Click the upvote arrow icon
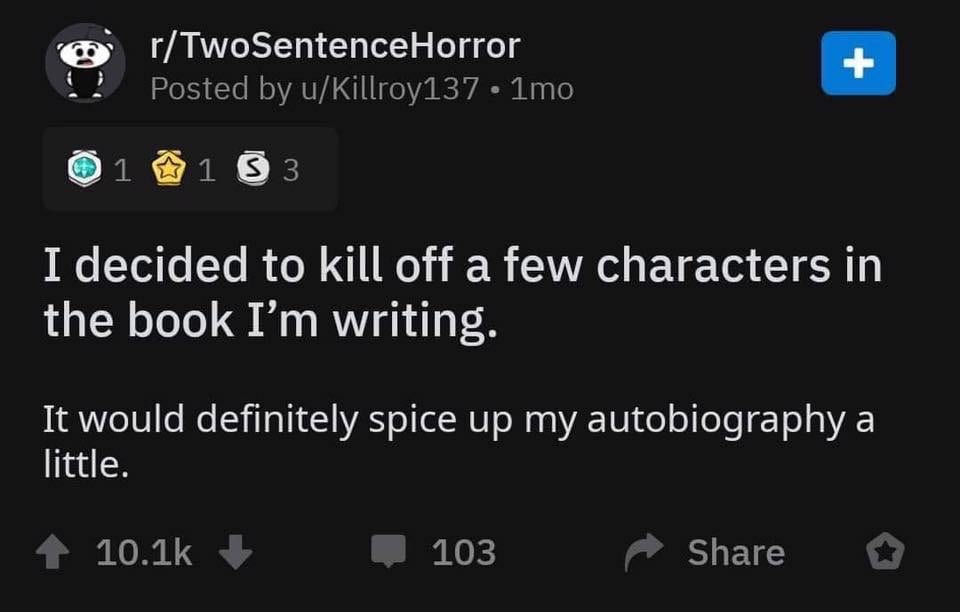 [52, 551]
